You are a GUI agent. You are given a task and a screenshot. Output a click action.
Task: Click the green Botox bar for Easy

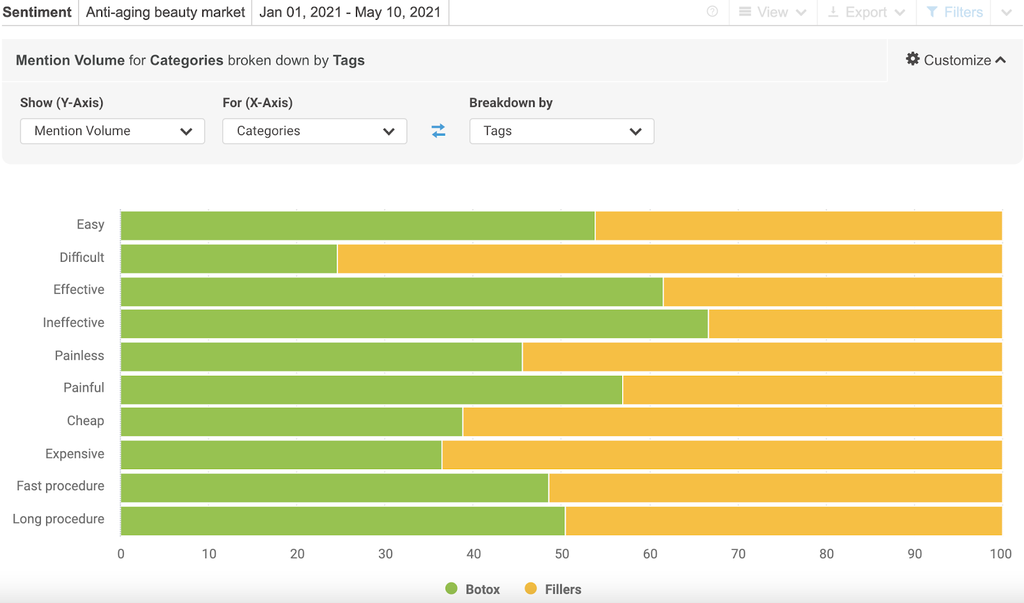click(357, 225)
